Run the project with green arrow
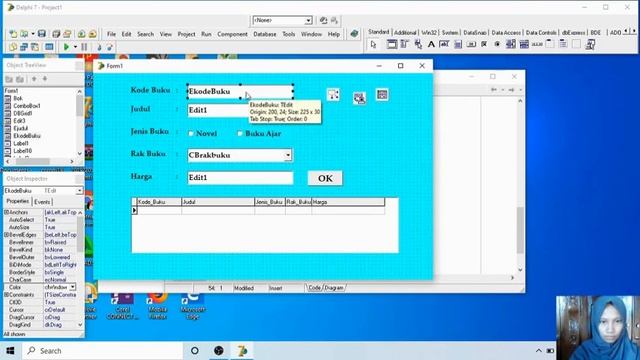The image size is (640, 360). pyautogui.click(x=66, y=47)
